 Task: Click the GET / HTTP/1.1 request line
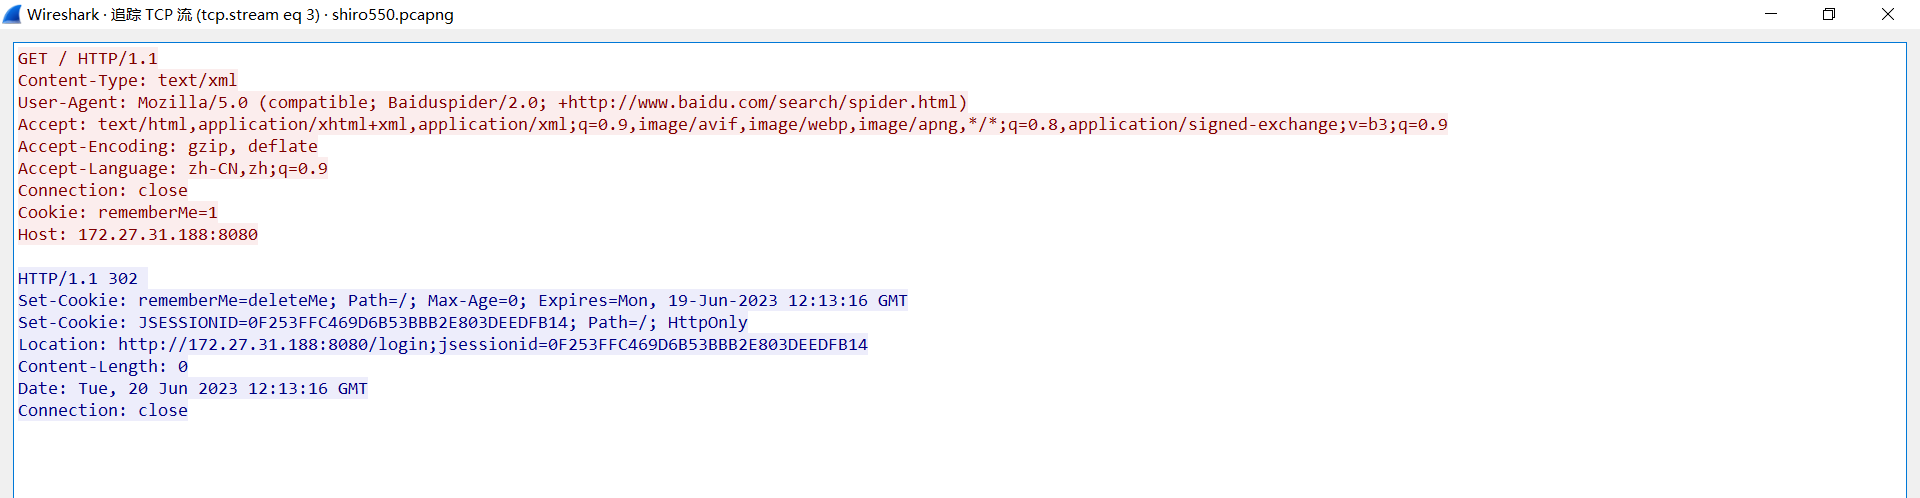click(88, 59)
